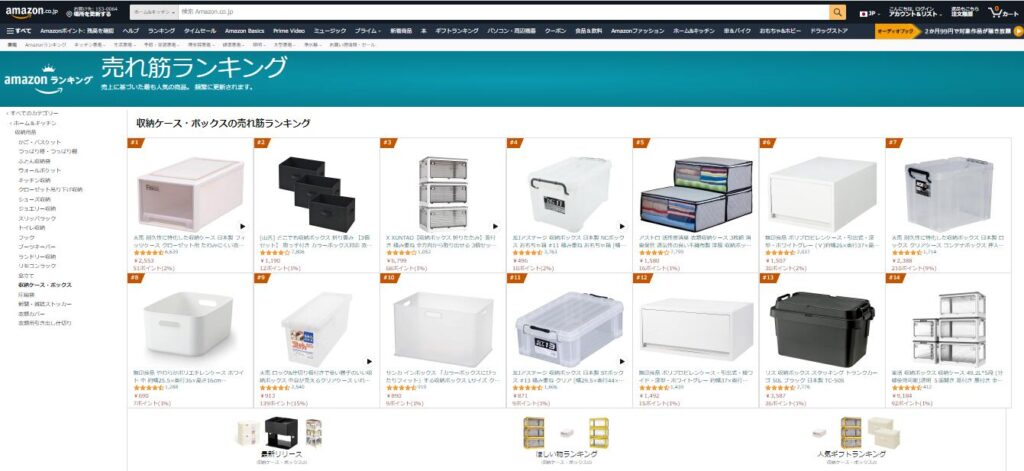
Task: Expand the account and lists menu
Action: tap(914, 12)
